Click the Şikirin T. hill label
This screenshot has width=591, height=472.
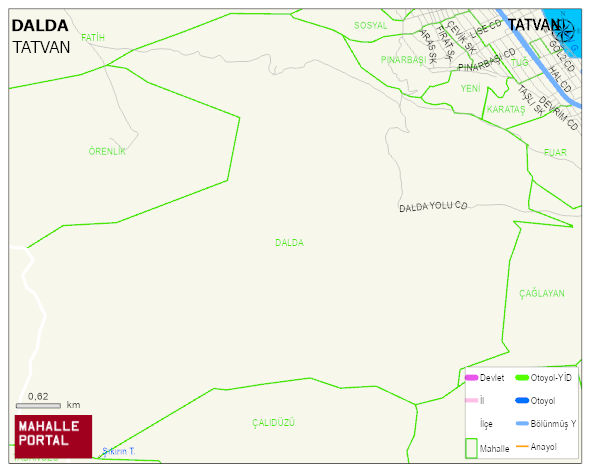119,451
